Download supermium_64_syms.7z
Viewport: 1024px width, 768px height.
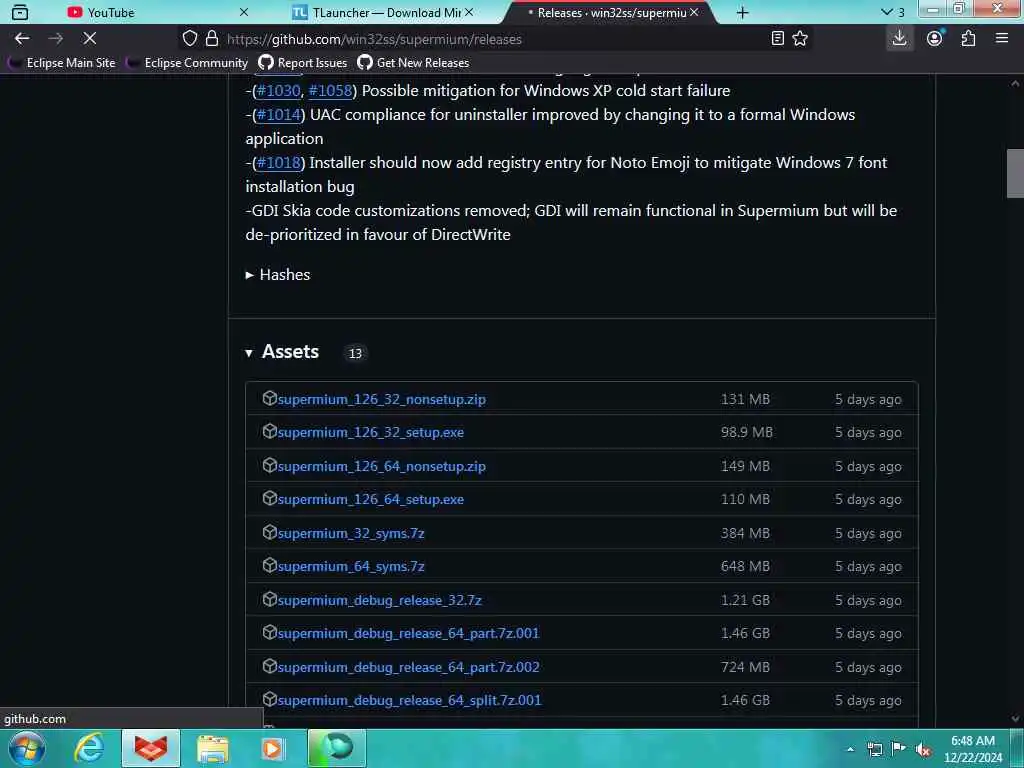(351, 567)
